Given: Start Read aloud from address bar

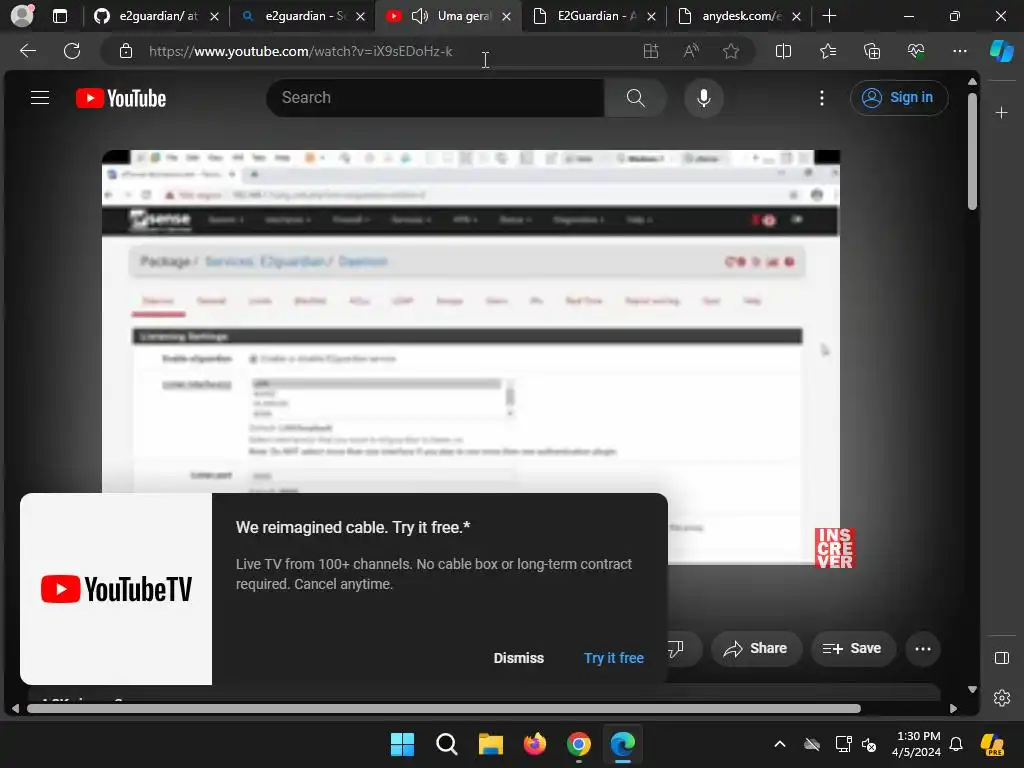Looking at the screenshot, I should coord(691,51).
